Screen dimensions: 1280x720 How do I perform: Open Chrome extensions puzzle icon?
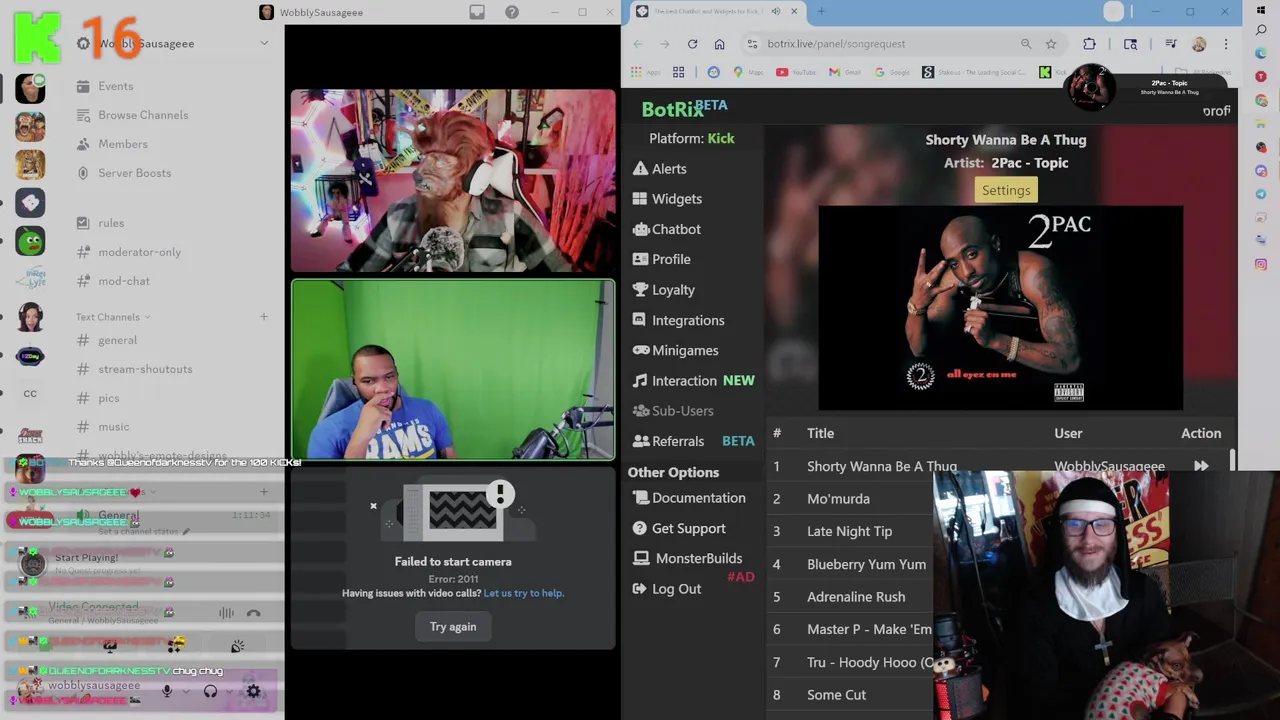pos(1089,44)
